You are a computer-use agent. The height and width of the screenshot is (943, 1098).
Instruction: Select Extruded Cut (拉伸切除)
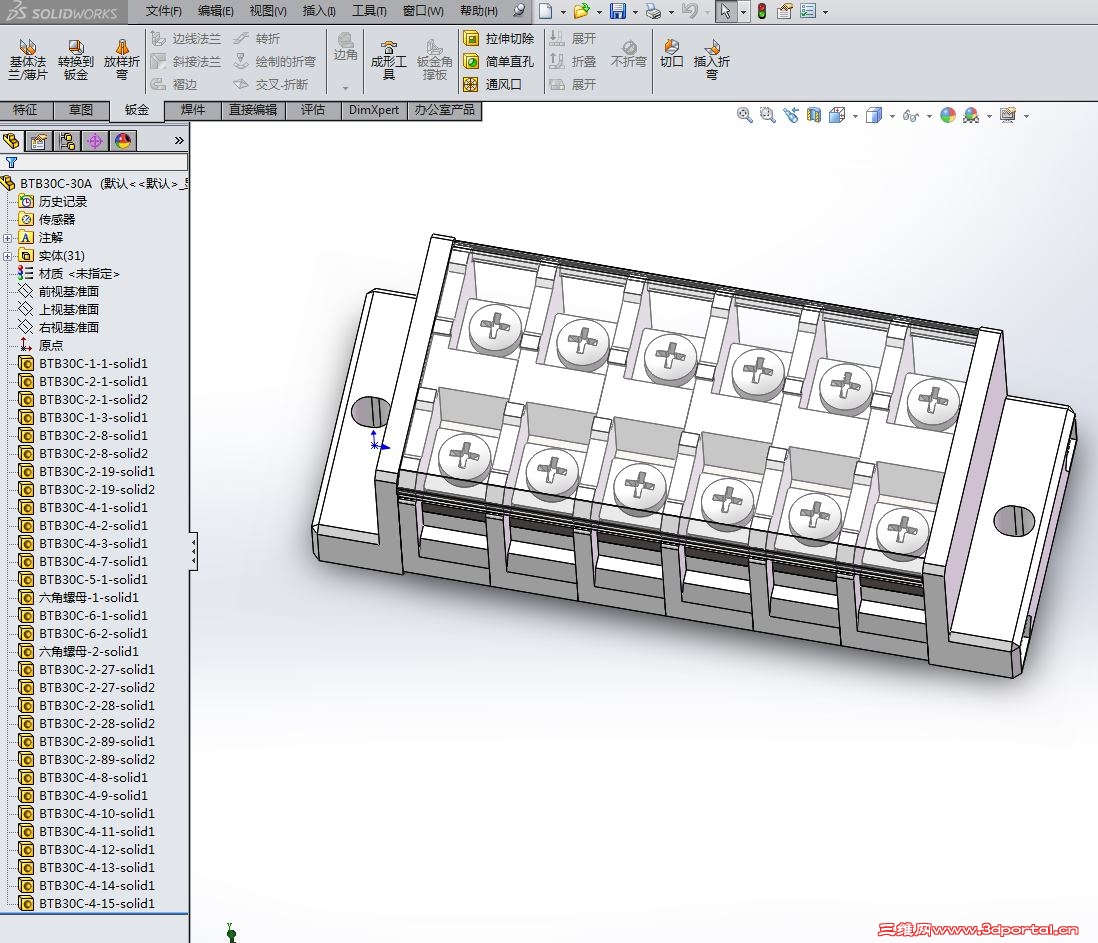tap(499, 39)
